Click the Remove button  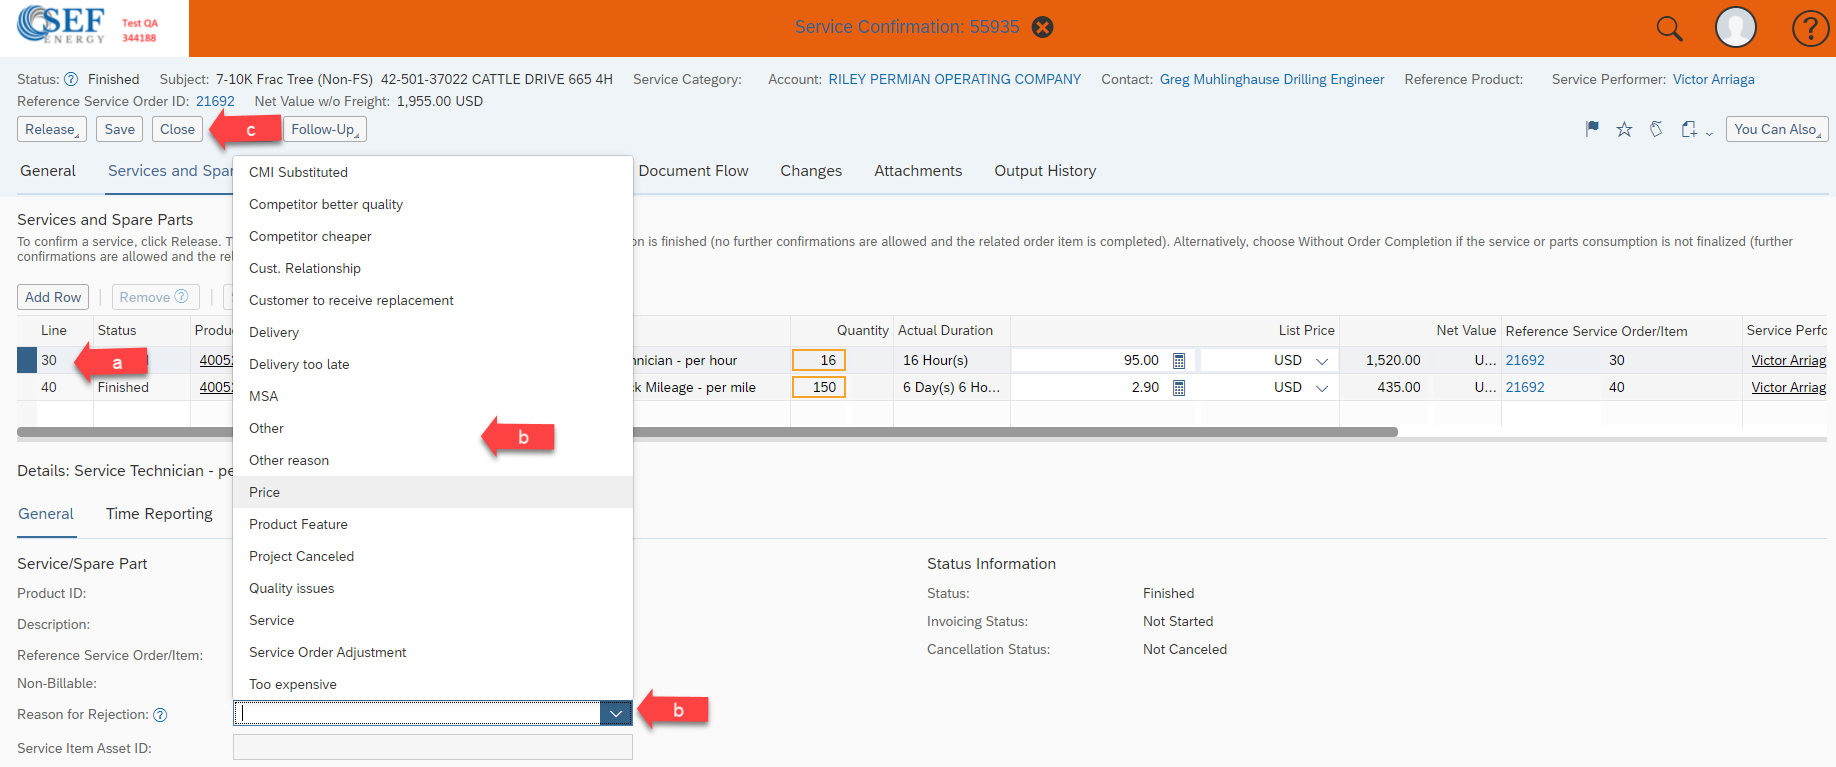[155, 297]
